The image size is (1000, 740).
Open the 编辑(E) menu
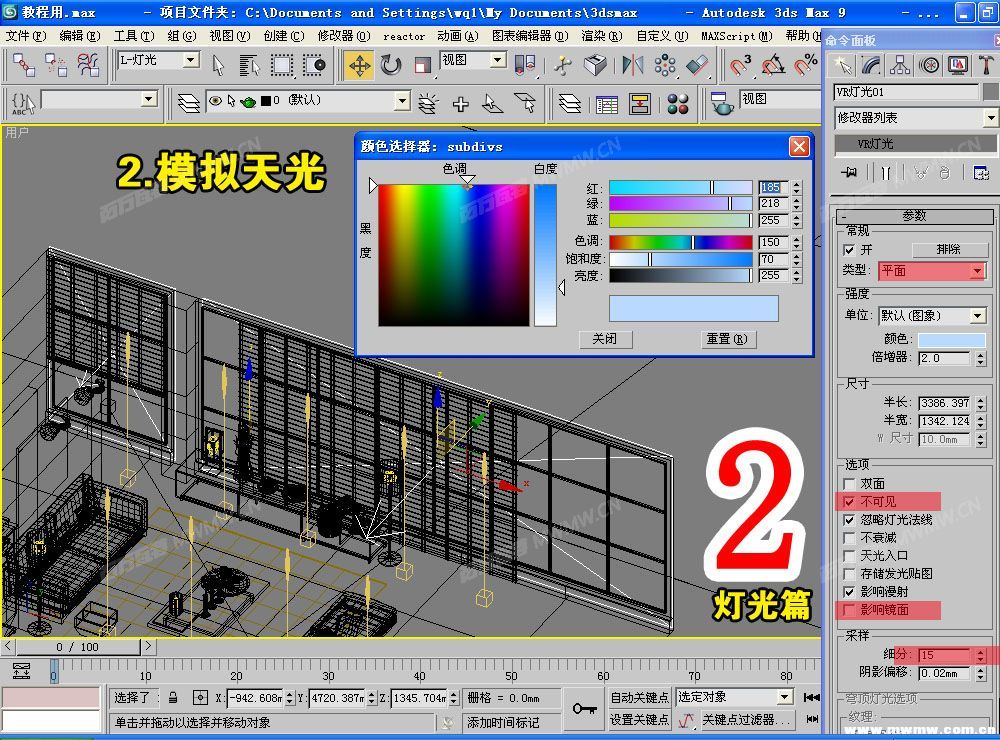[x=80, y=36]
